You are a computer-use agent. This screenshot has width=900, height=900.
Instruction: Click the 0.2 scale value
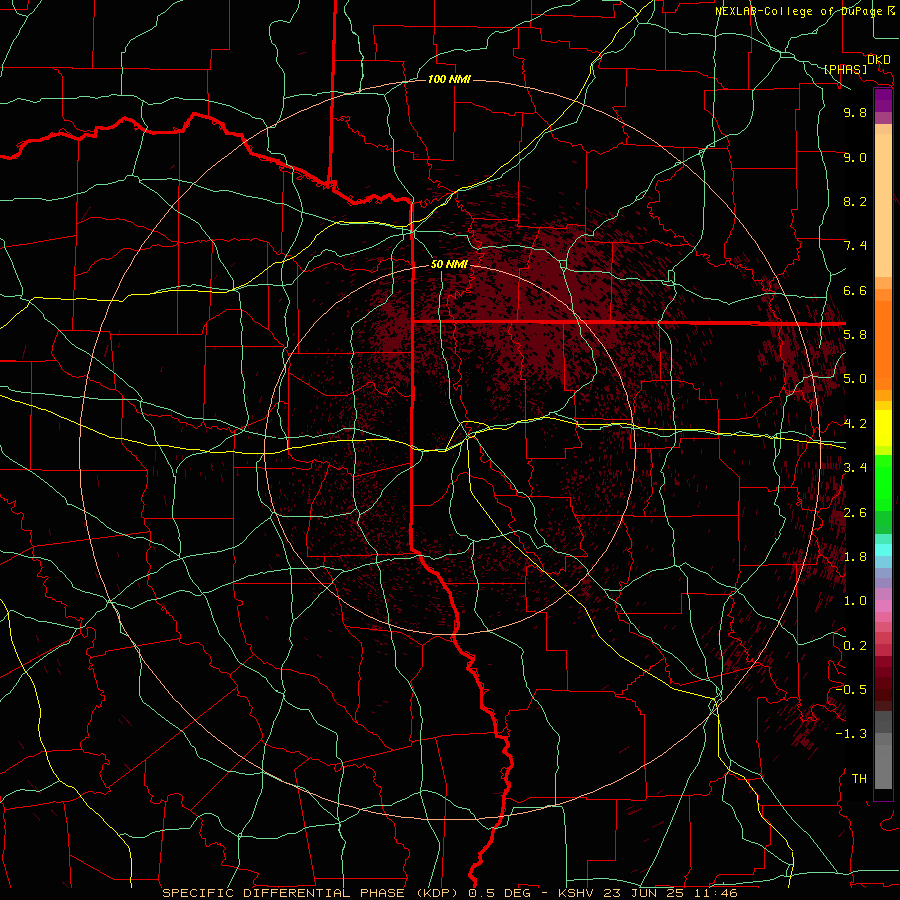click(x=855, y=646)
